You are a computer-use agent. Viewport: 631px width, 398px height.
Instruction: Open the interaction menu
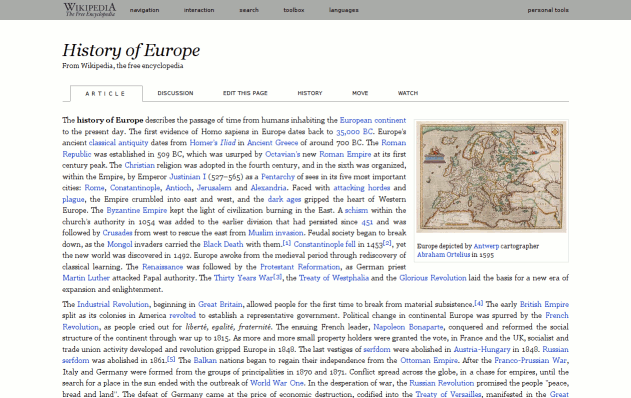(x=199, y=10)
